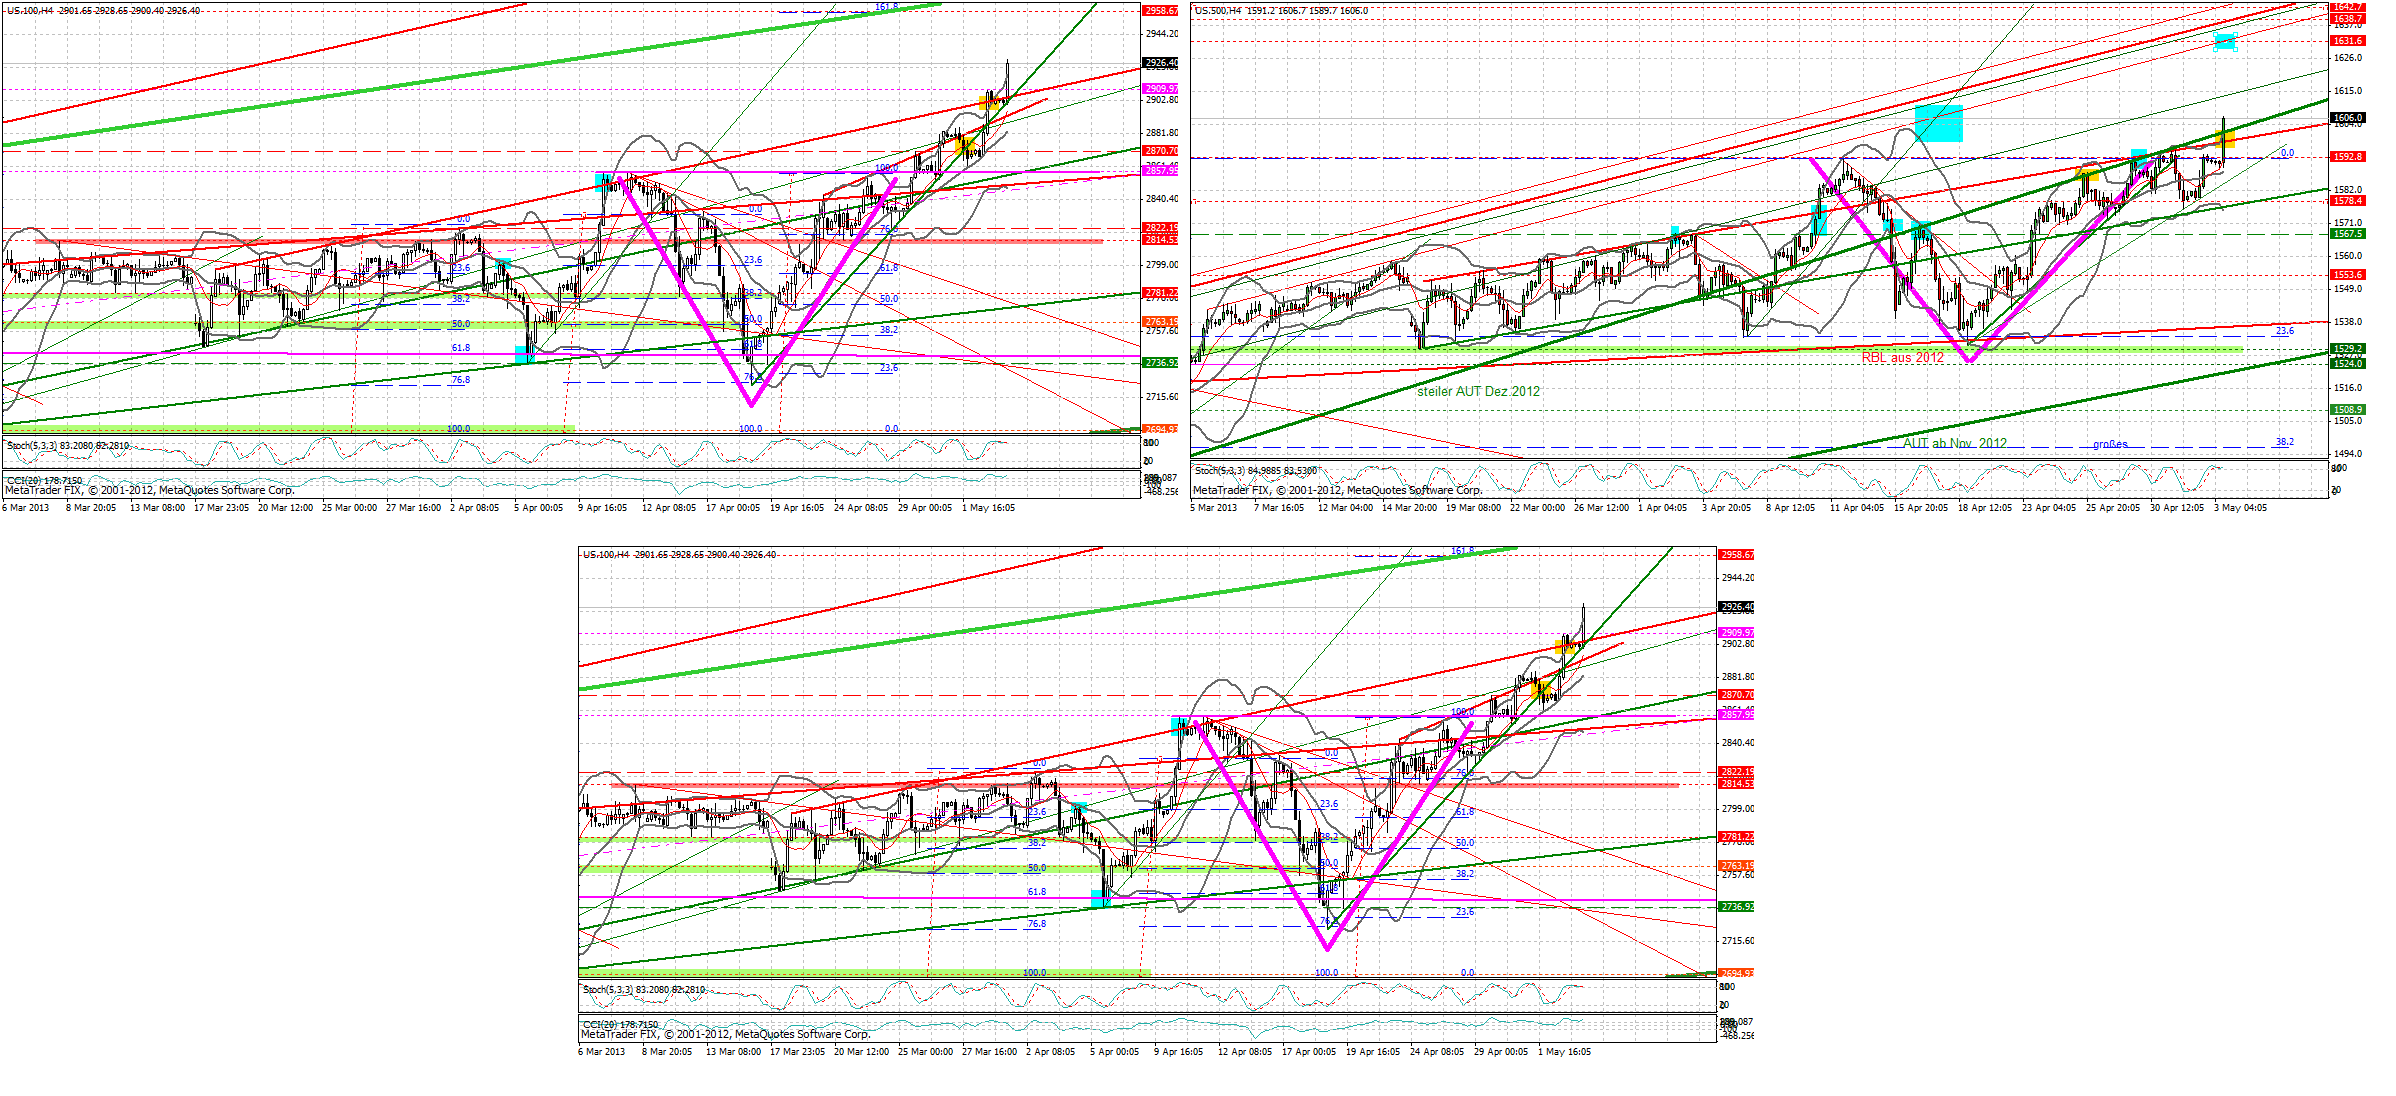The width and height of the screenshot is (2396, 1096).
Task: Select the 'steiler AUT Dez 2012' label
Action: (x=1478, y=391)
